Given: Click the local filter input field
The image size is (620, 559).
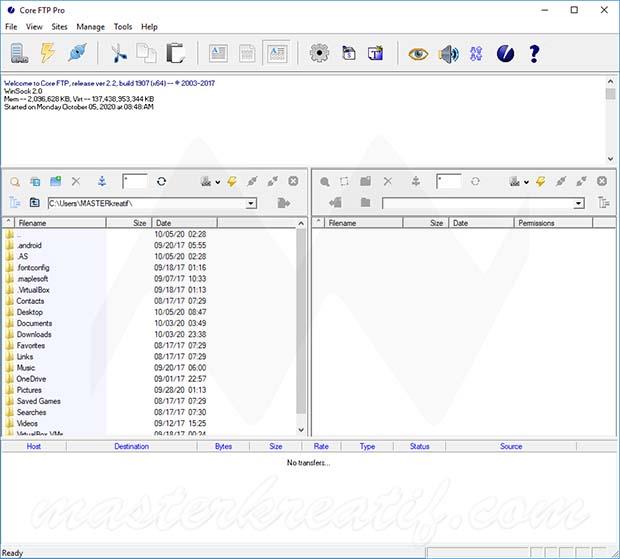Looking at the screenshot, I should pos(135,181).
